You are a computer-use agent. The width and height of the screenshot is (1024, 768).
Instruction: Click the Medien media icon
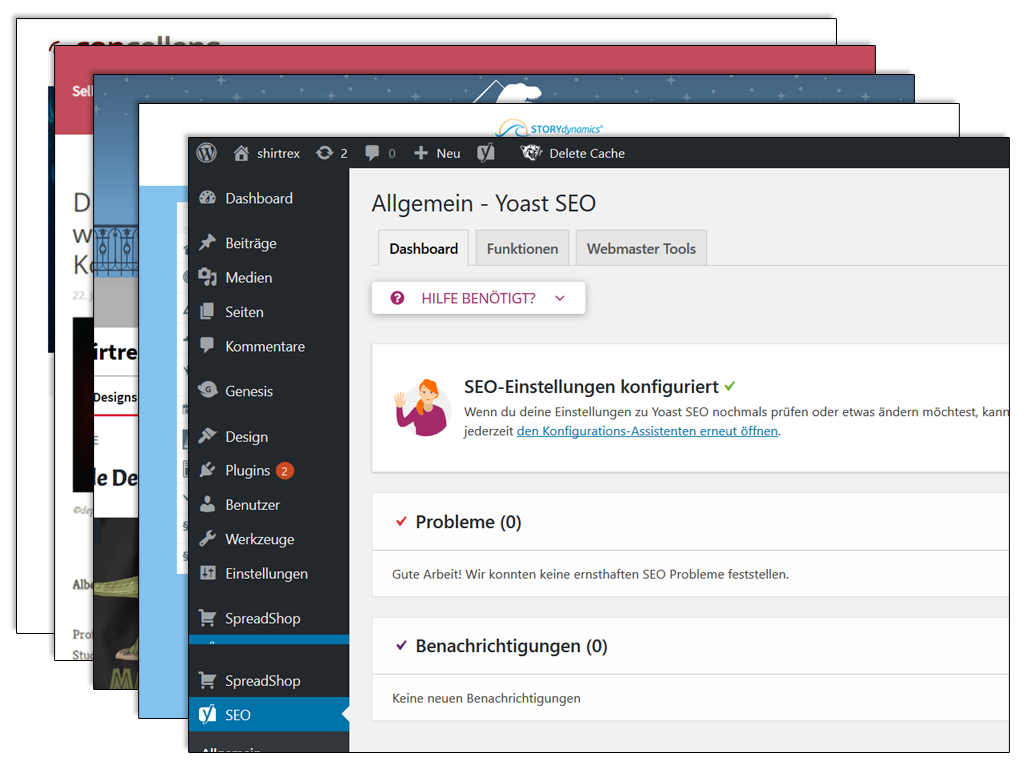click(208, 278)
